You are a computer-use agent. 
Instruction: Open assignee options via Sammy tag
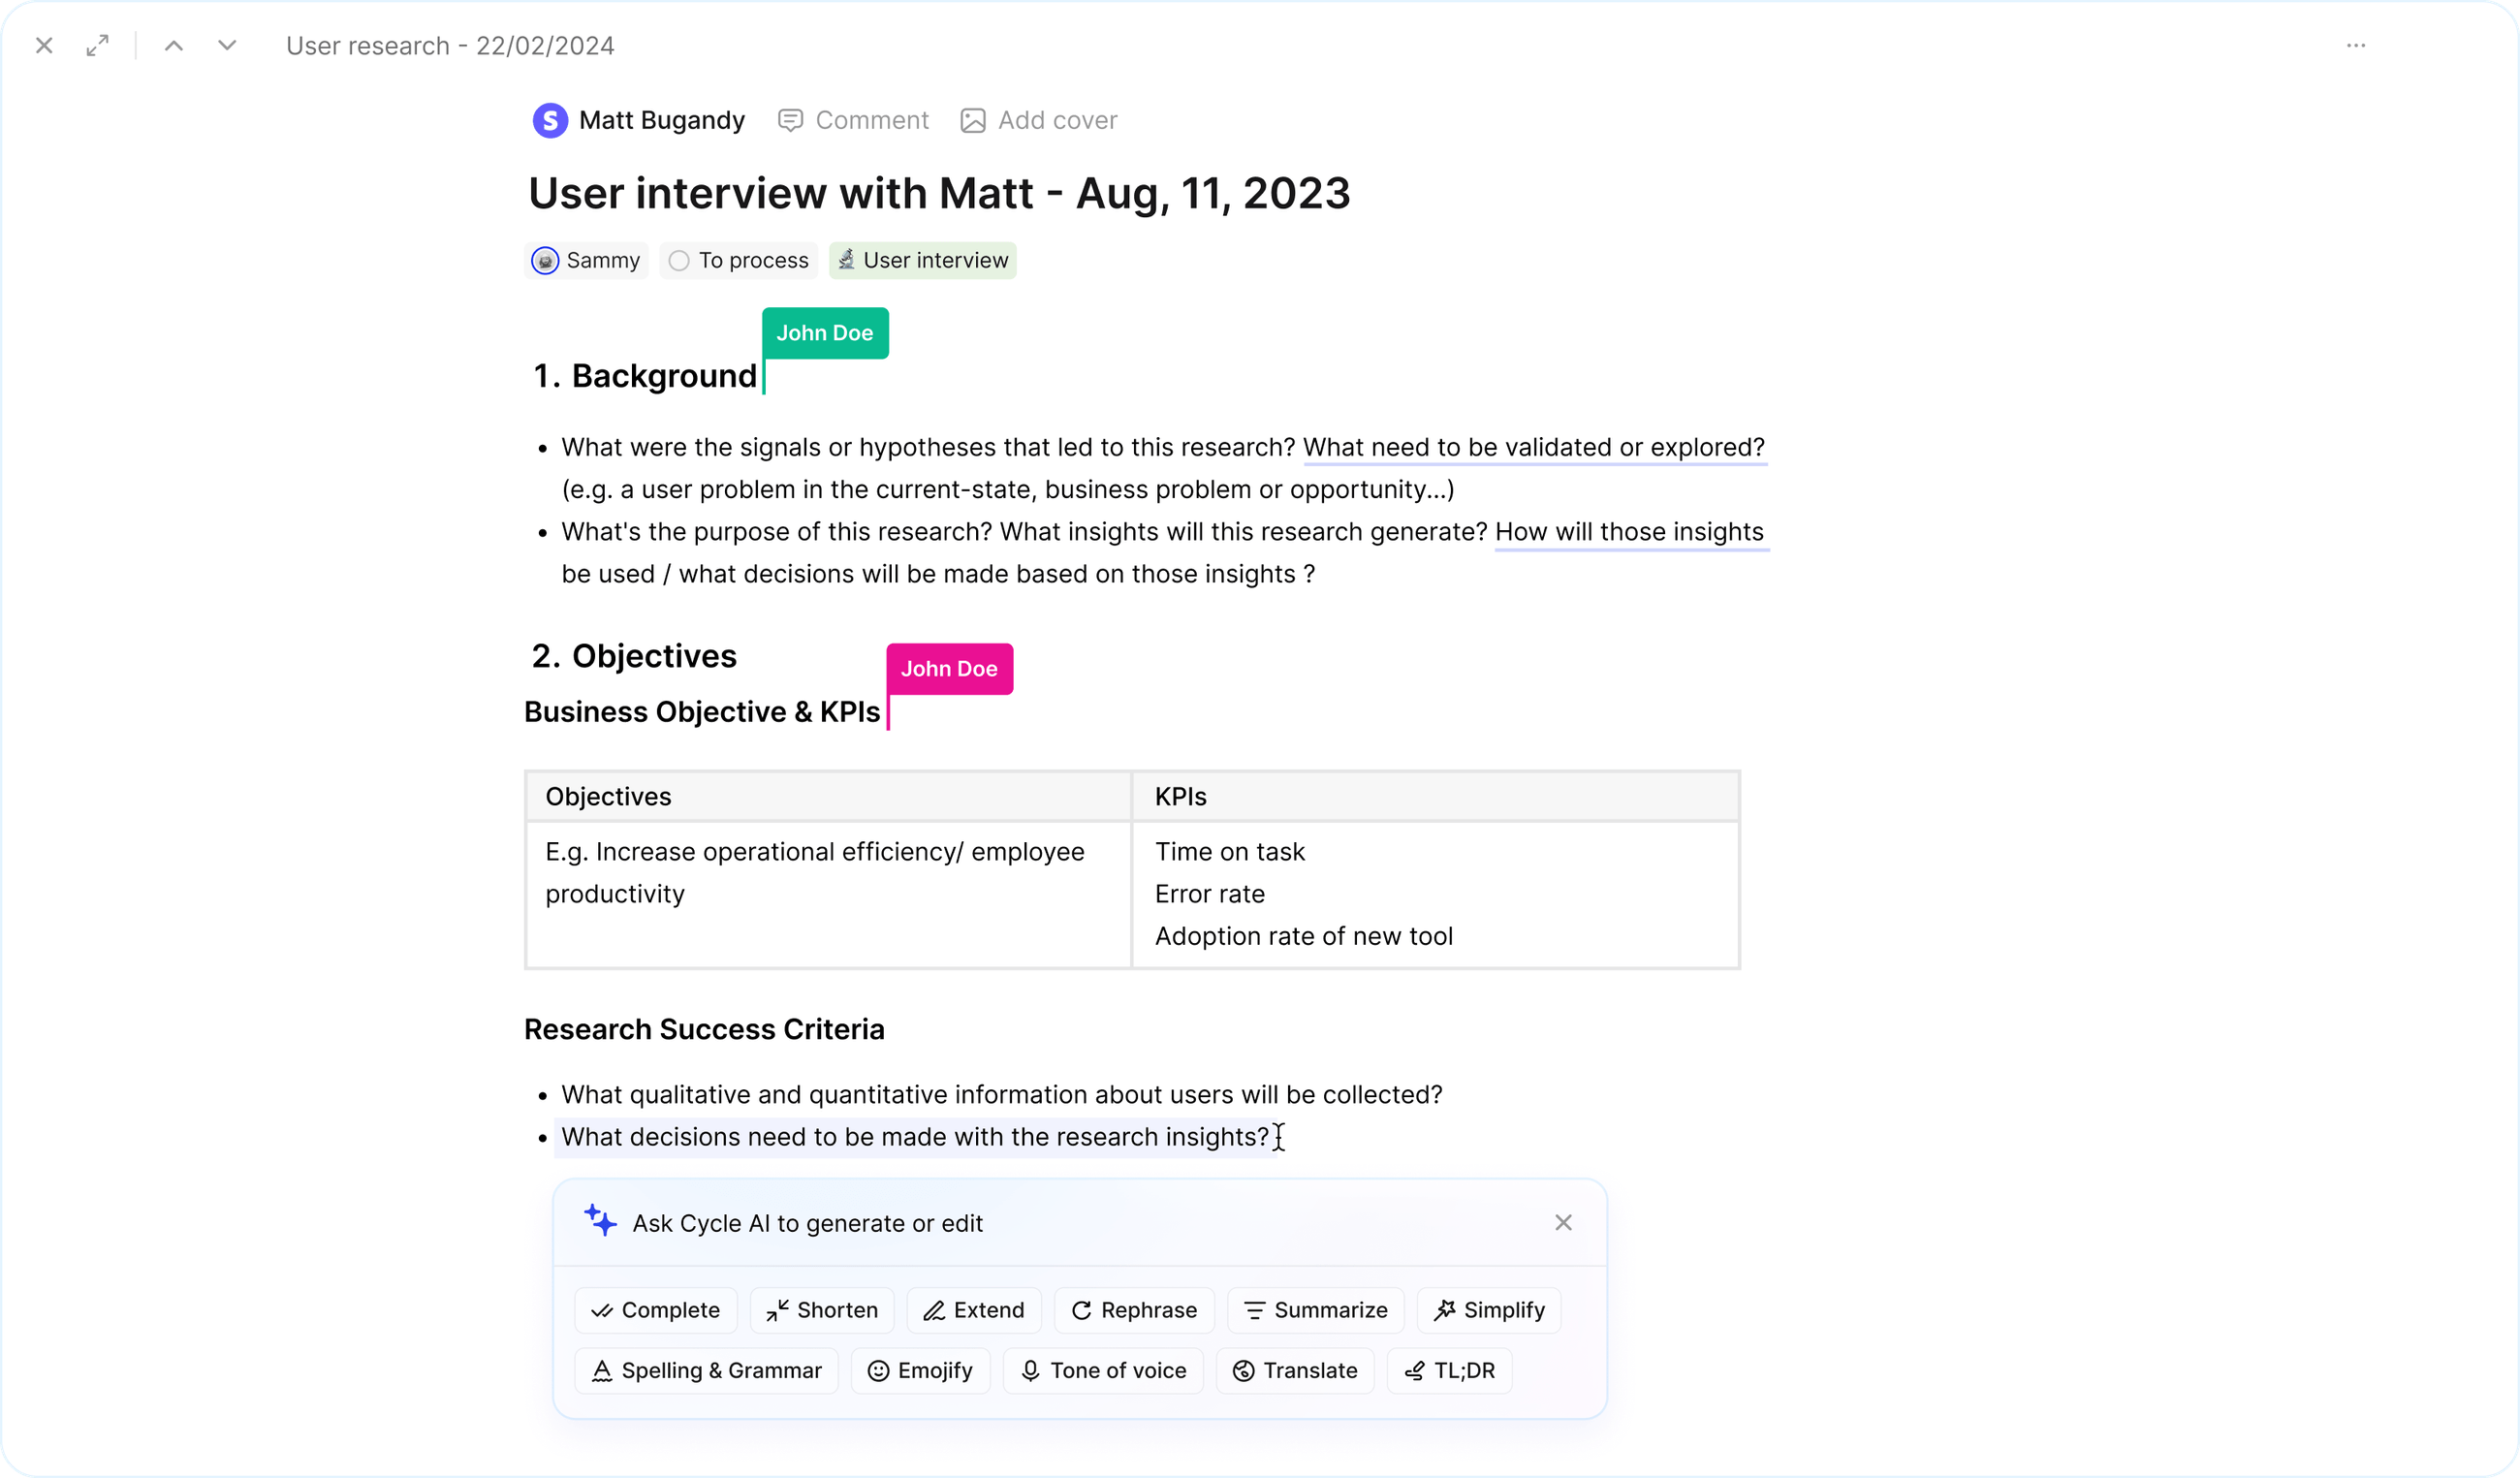[x=586, y=260]
